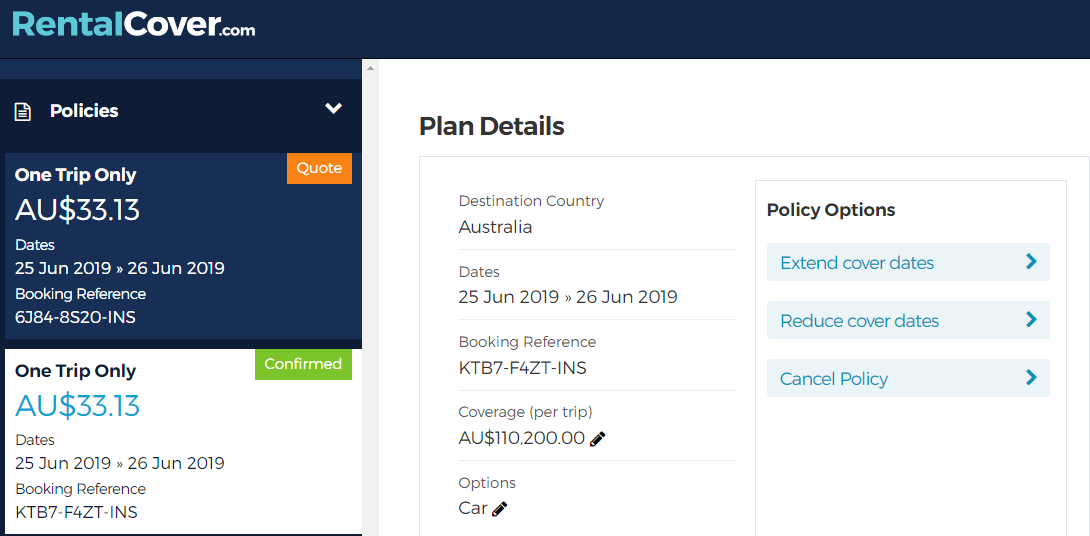
Task: Select the quoted policy 6J84-8S20-INS
Action: [x=184, y=246]
